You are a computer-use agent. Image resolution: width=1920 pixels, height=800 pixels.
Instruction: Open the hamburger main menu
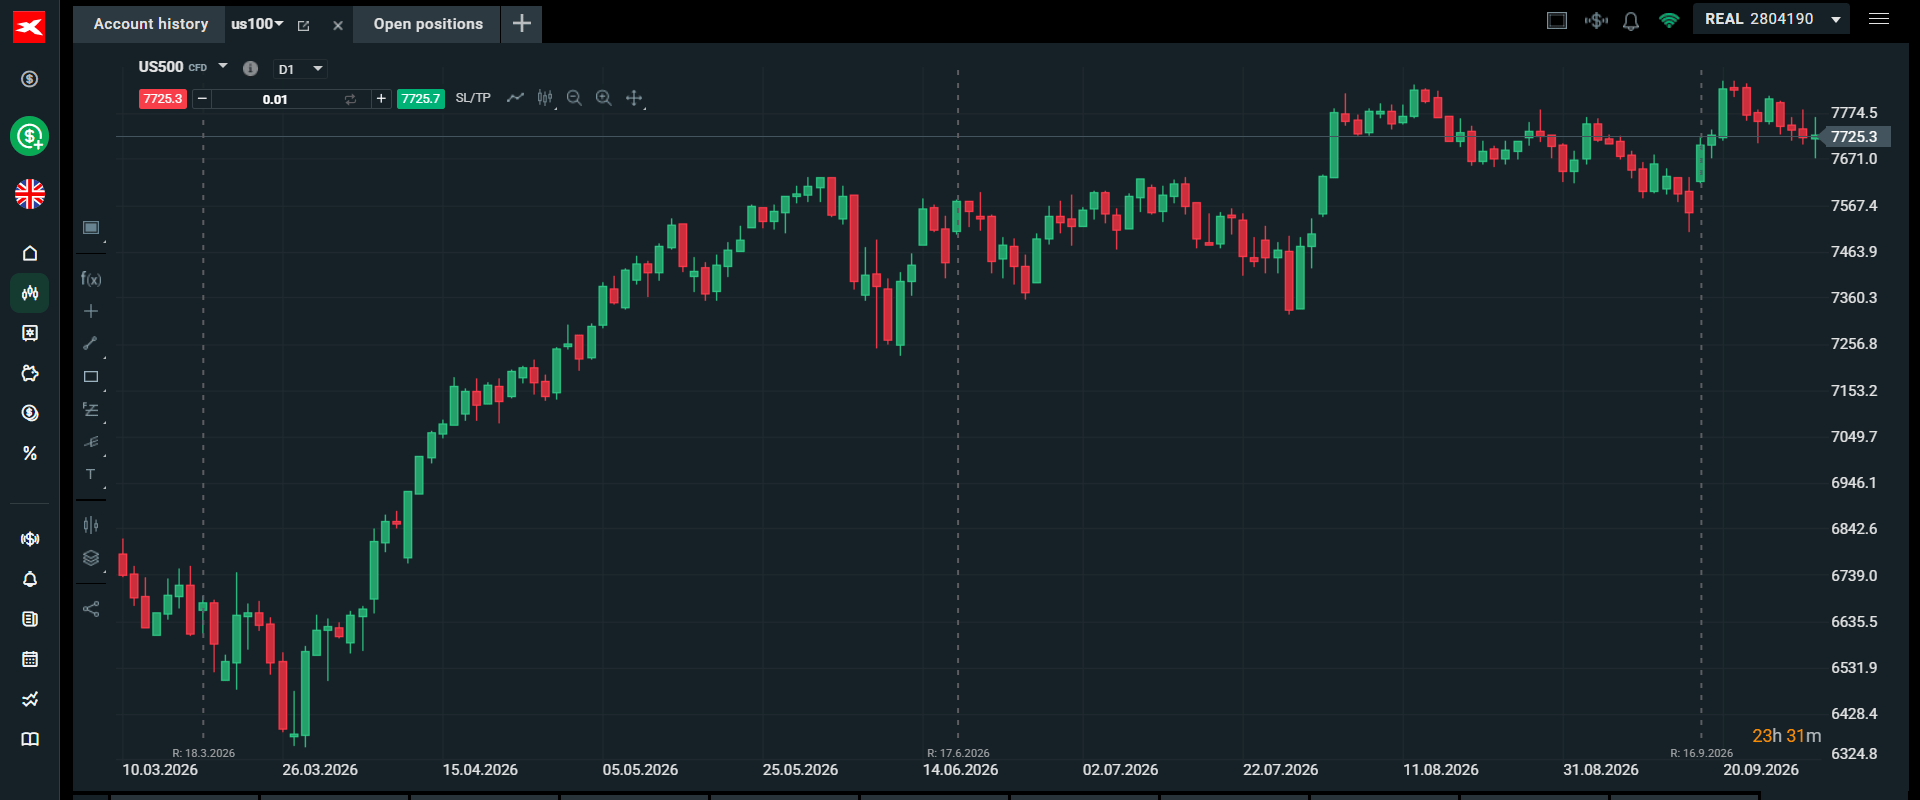pyautogui.click(x=1879, y=19)
